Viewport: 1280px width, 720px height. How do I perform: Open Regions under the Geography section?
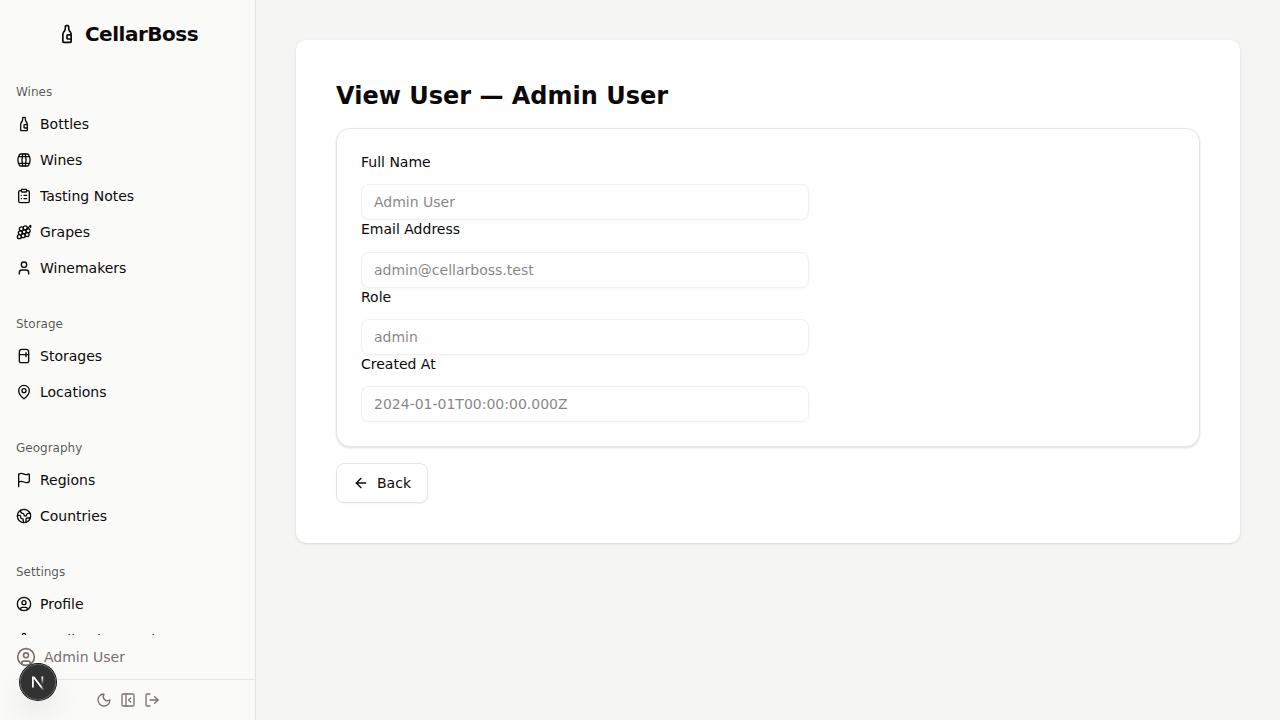(67, 479)
